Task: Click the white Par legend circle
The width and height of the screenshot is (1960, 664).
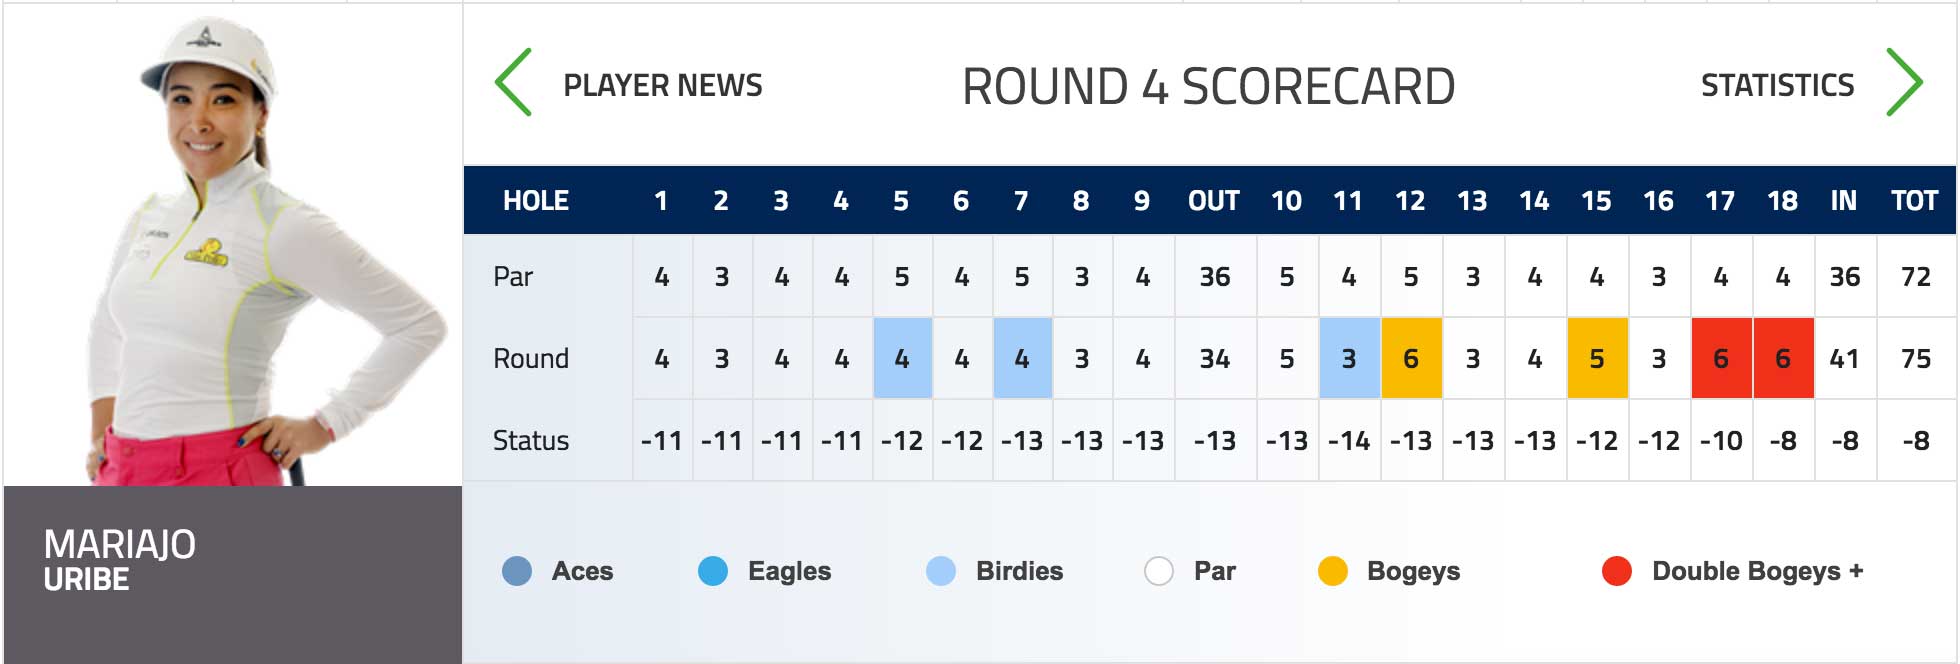Action: 1159,571
